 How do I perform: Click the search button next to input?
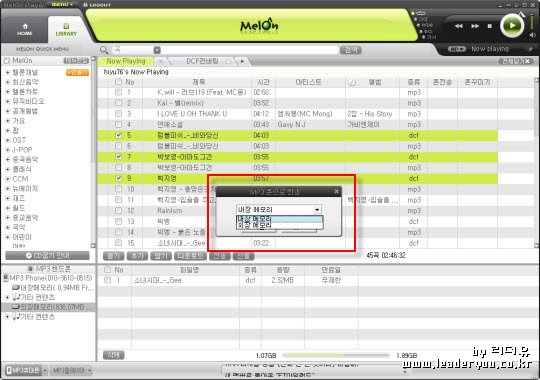click(x=351, y=50)
